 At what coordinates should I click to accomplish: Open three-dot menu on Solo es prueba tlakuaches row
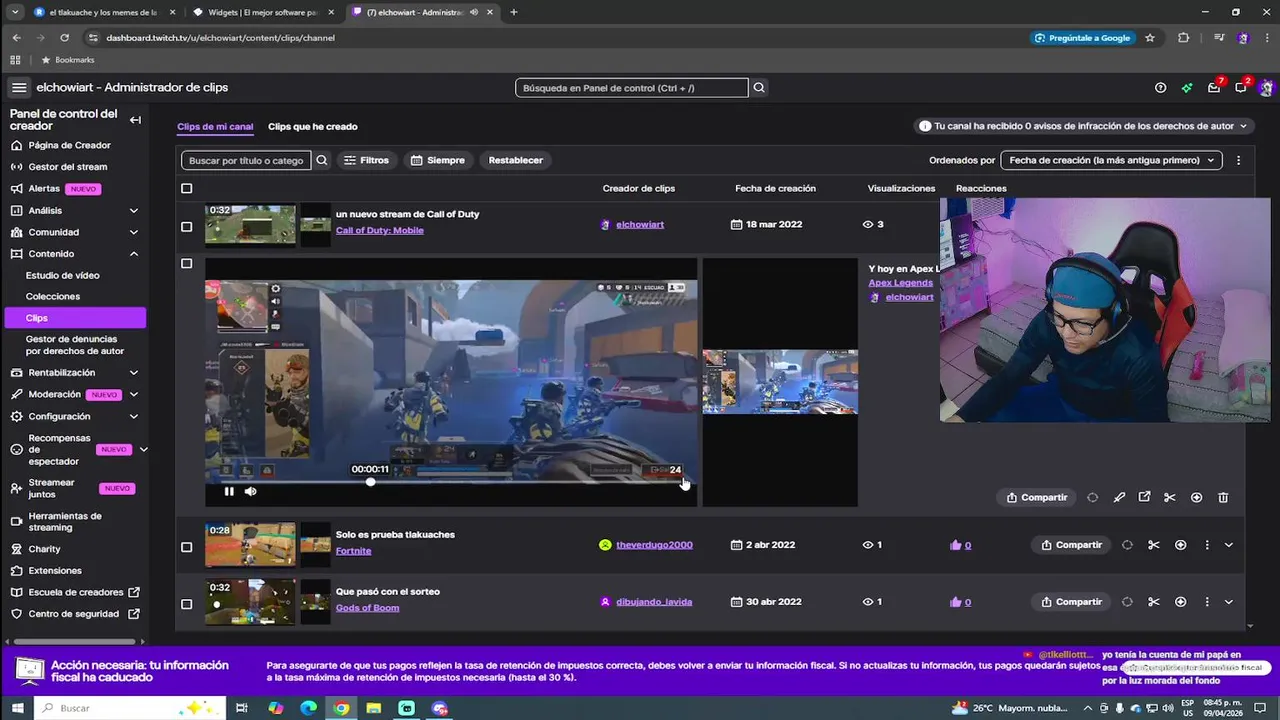point(1207,545)
